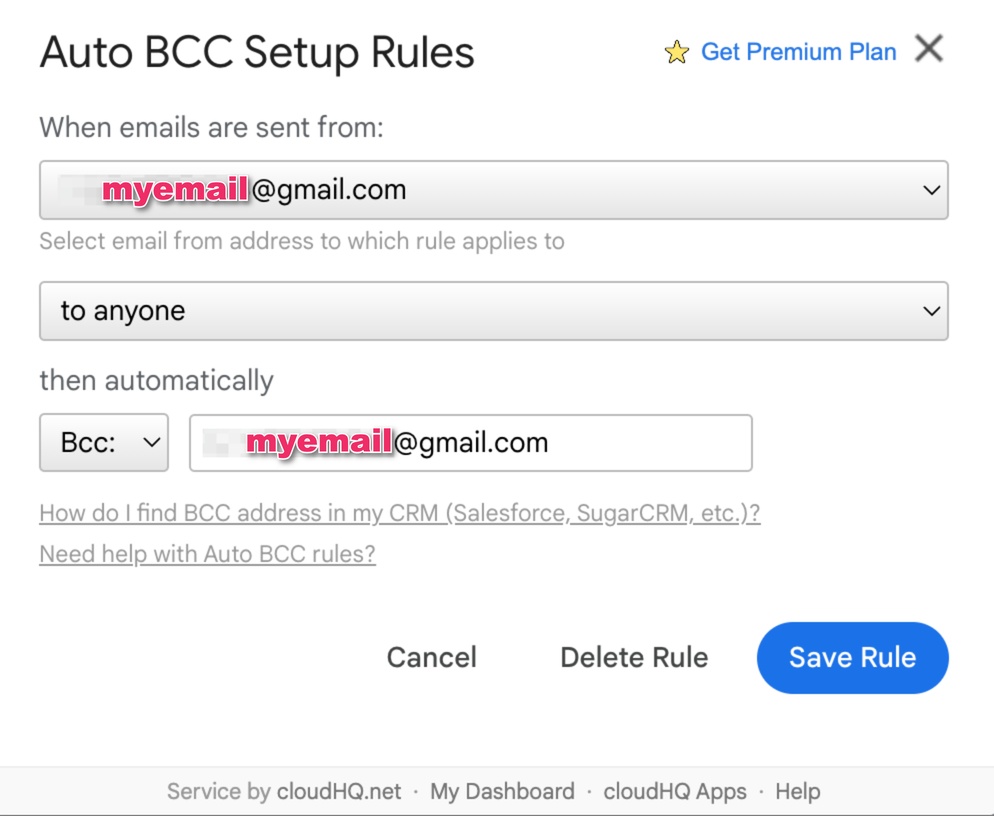Open the Help link in the footer

point(797,791)
